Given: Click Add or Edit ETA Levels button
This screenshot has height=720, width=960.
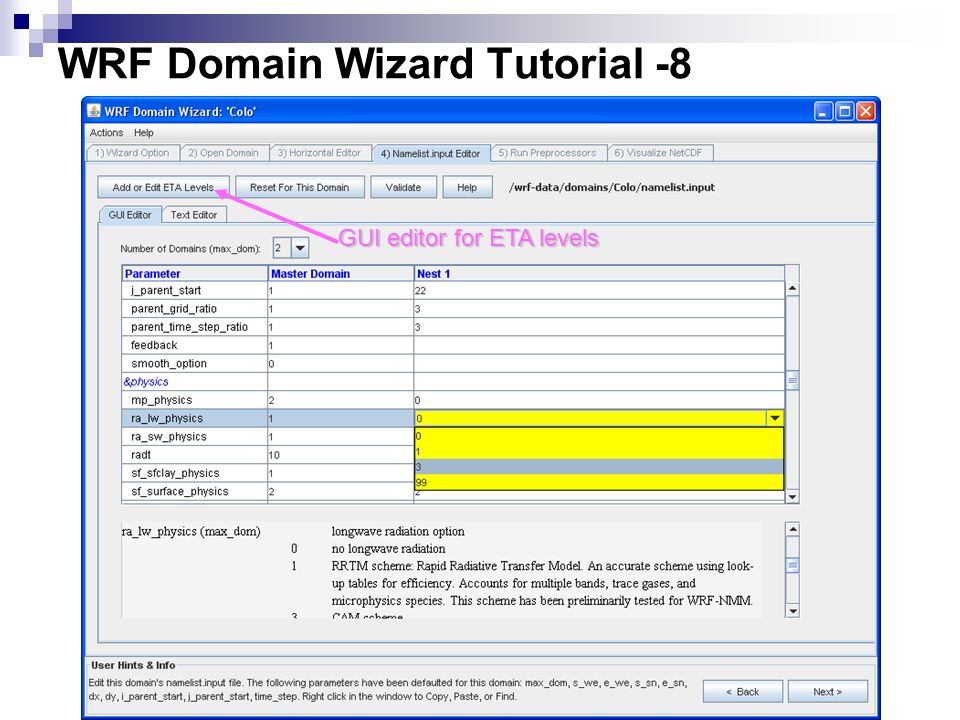Looking at the screenshot, I should click(x=163, y=187).
